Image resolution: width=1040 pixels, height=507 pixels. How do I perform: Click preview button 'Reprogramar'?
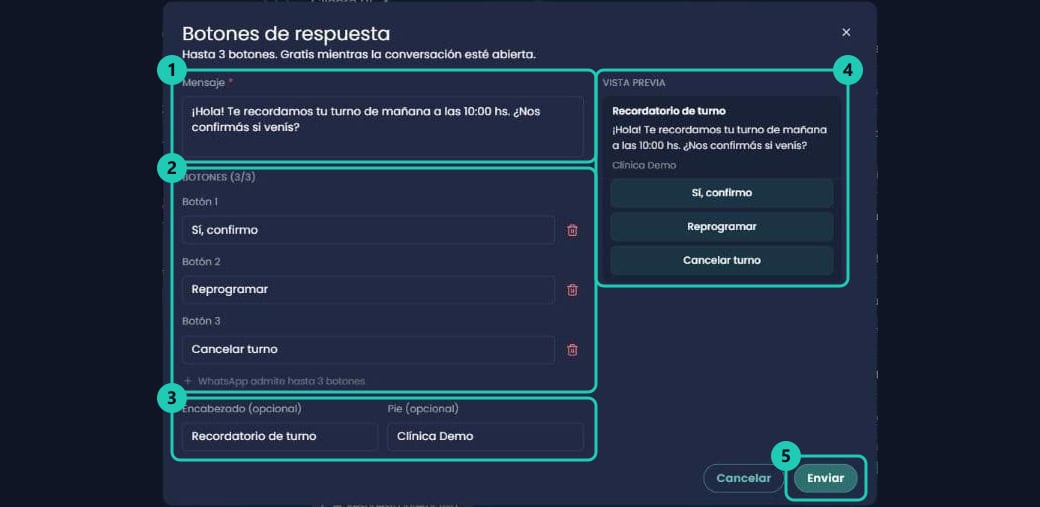[x=722, y=227]
